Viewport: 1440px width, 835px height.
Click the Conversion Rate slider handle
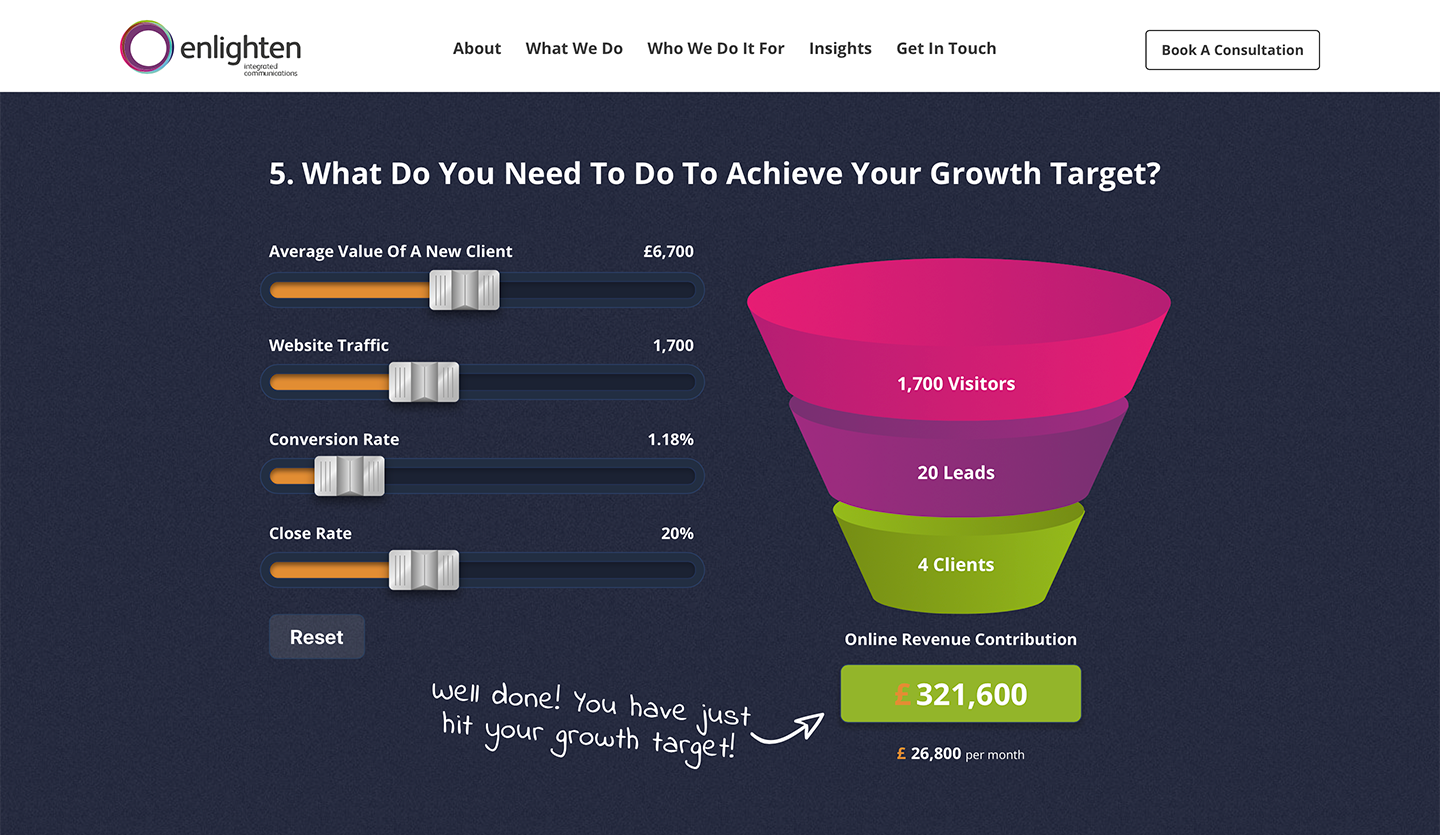[350, 476]
